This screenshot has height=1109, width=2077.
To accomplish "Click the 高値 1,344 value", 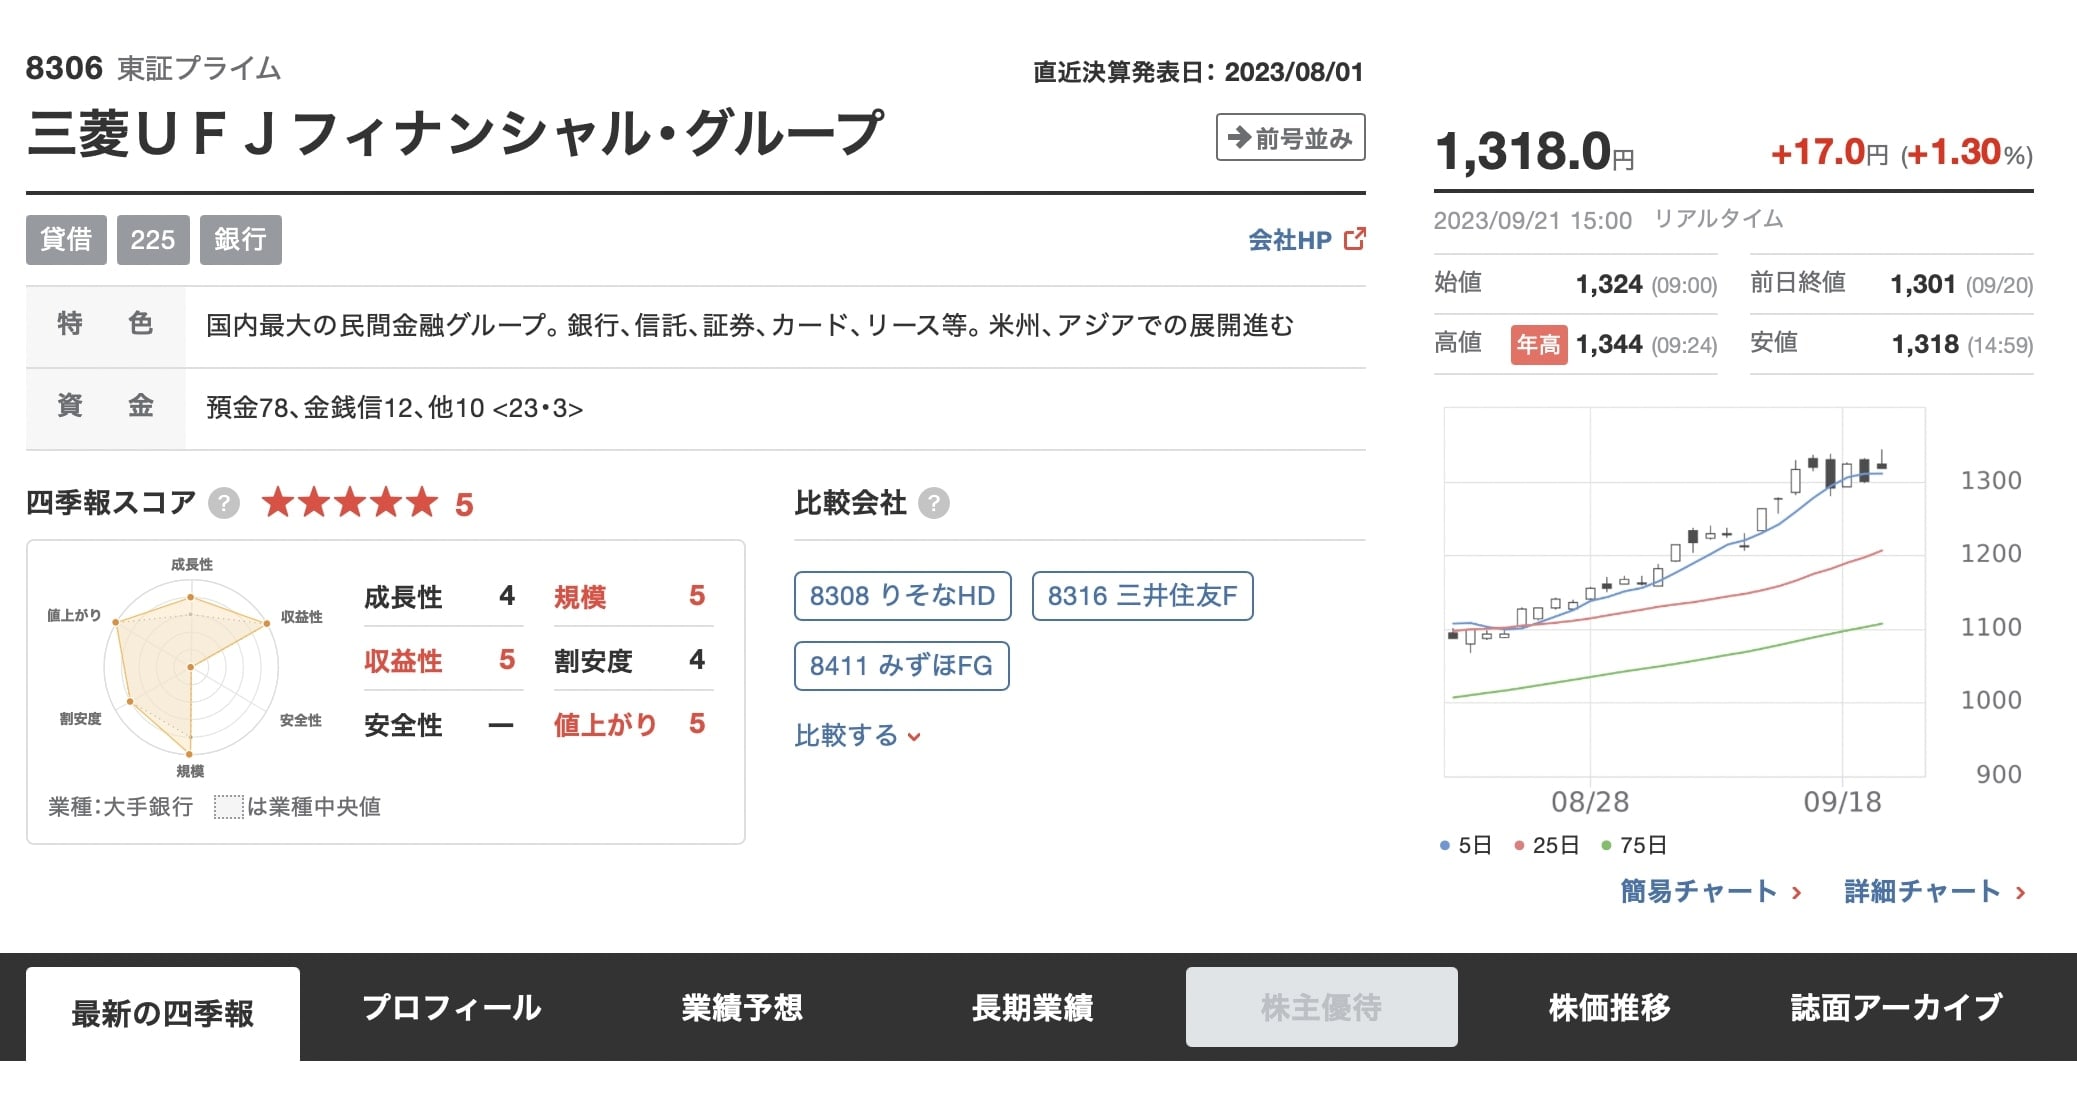I will tap(1609, 345).
